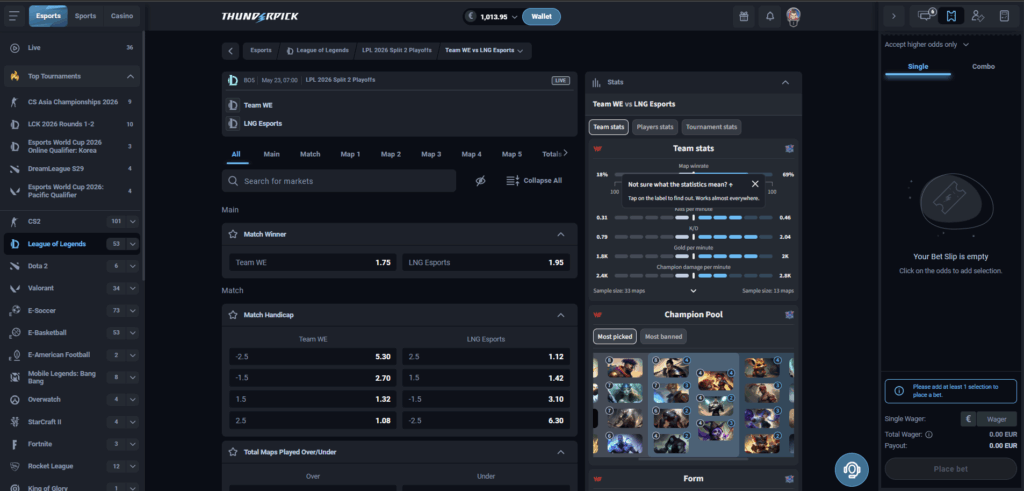Switch to Tournament stats view

(x=711, y=127)
